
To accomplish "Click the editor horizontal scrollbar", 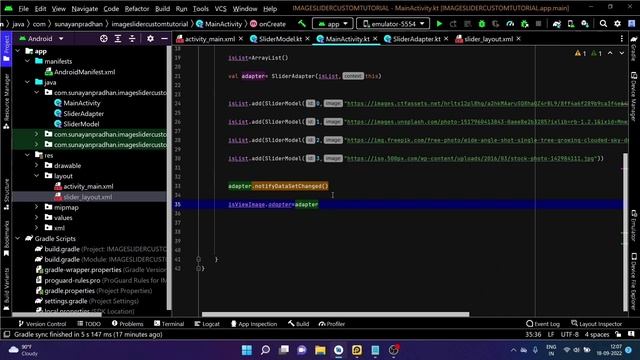I will tap(336, 314).
